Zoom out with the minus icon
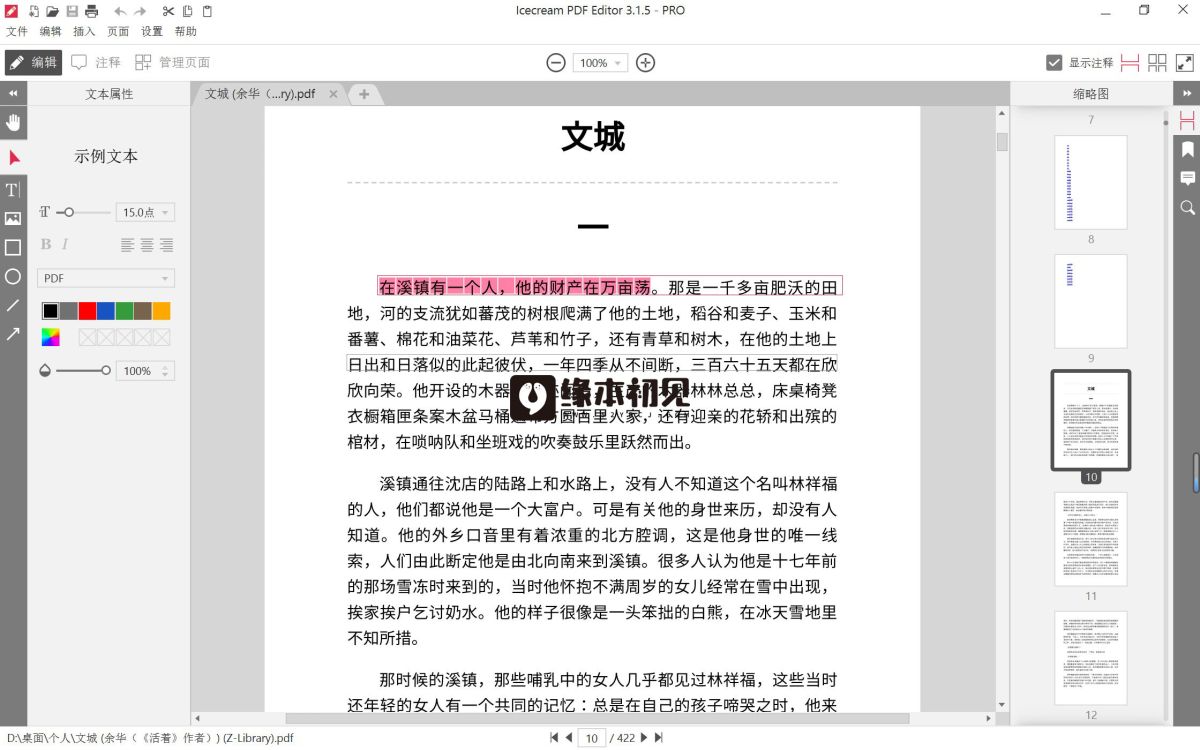Screen dimensions: 1200x750 [556, 63]
